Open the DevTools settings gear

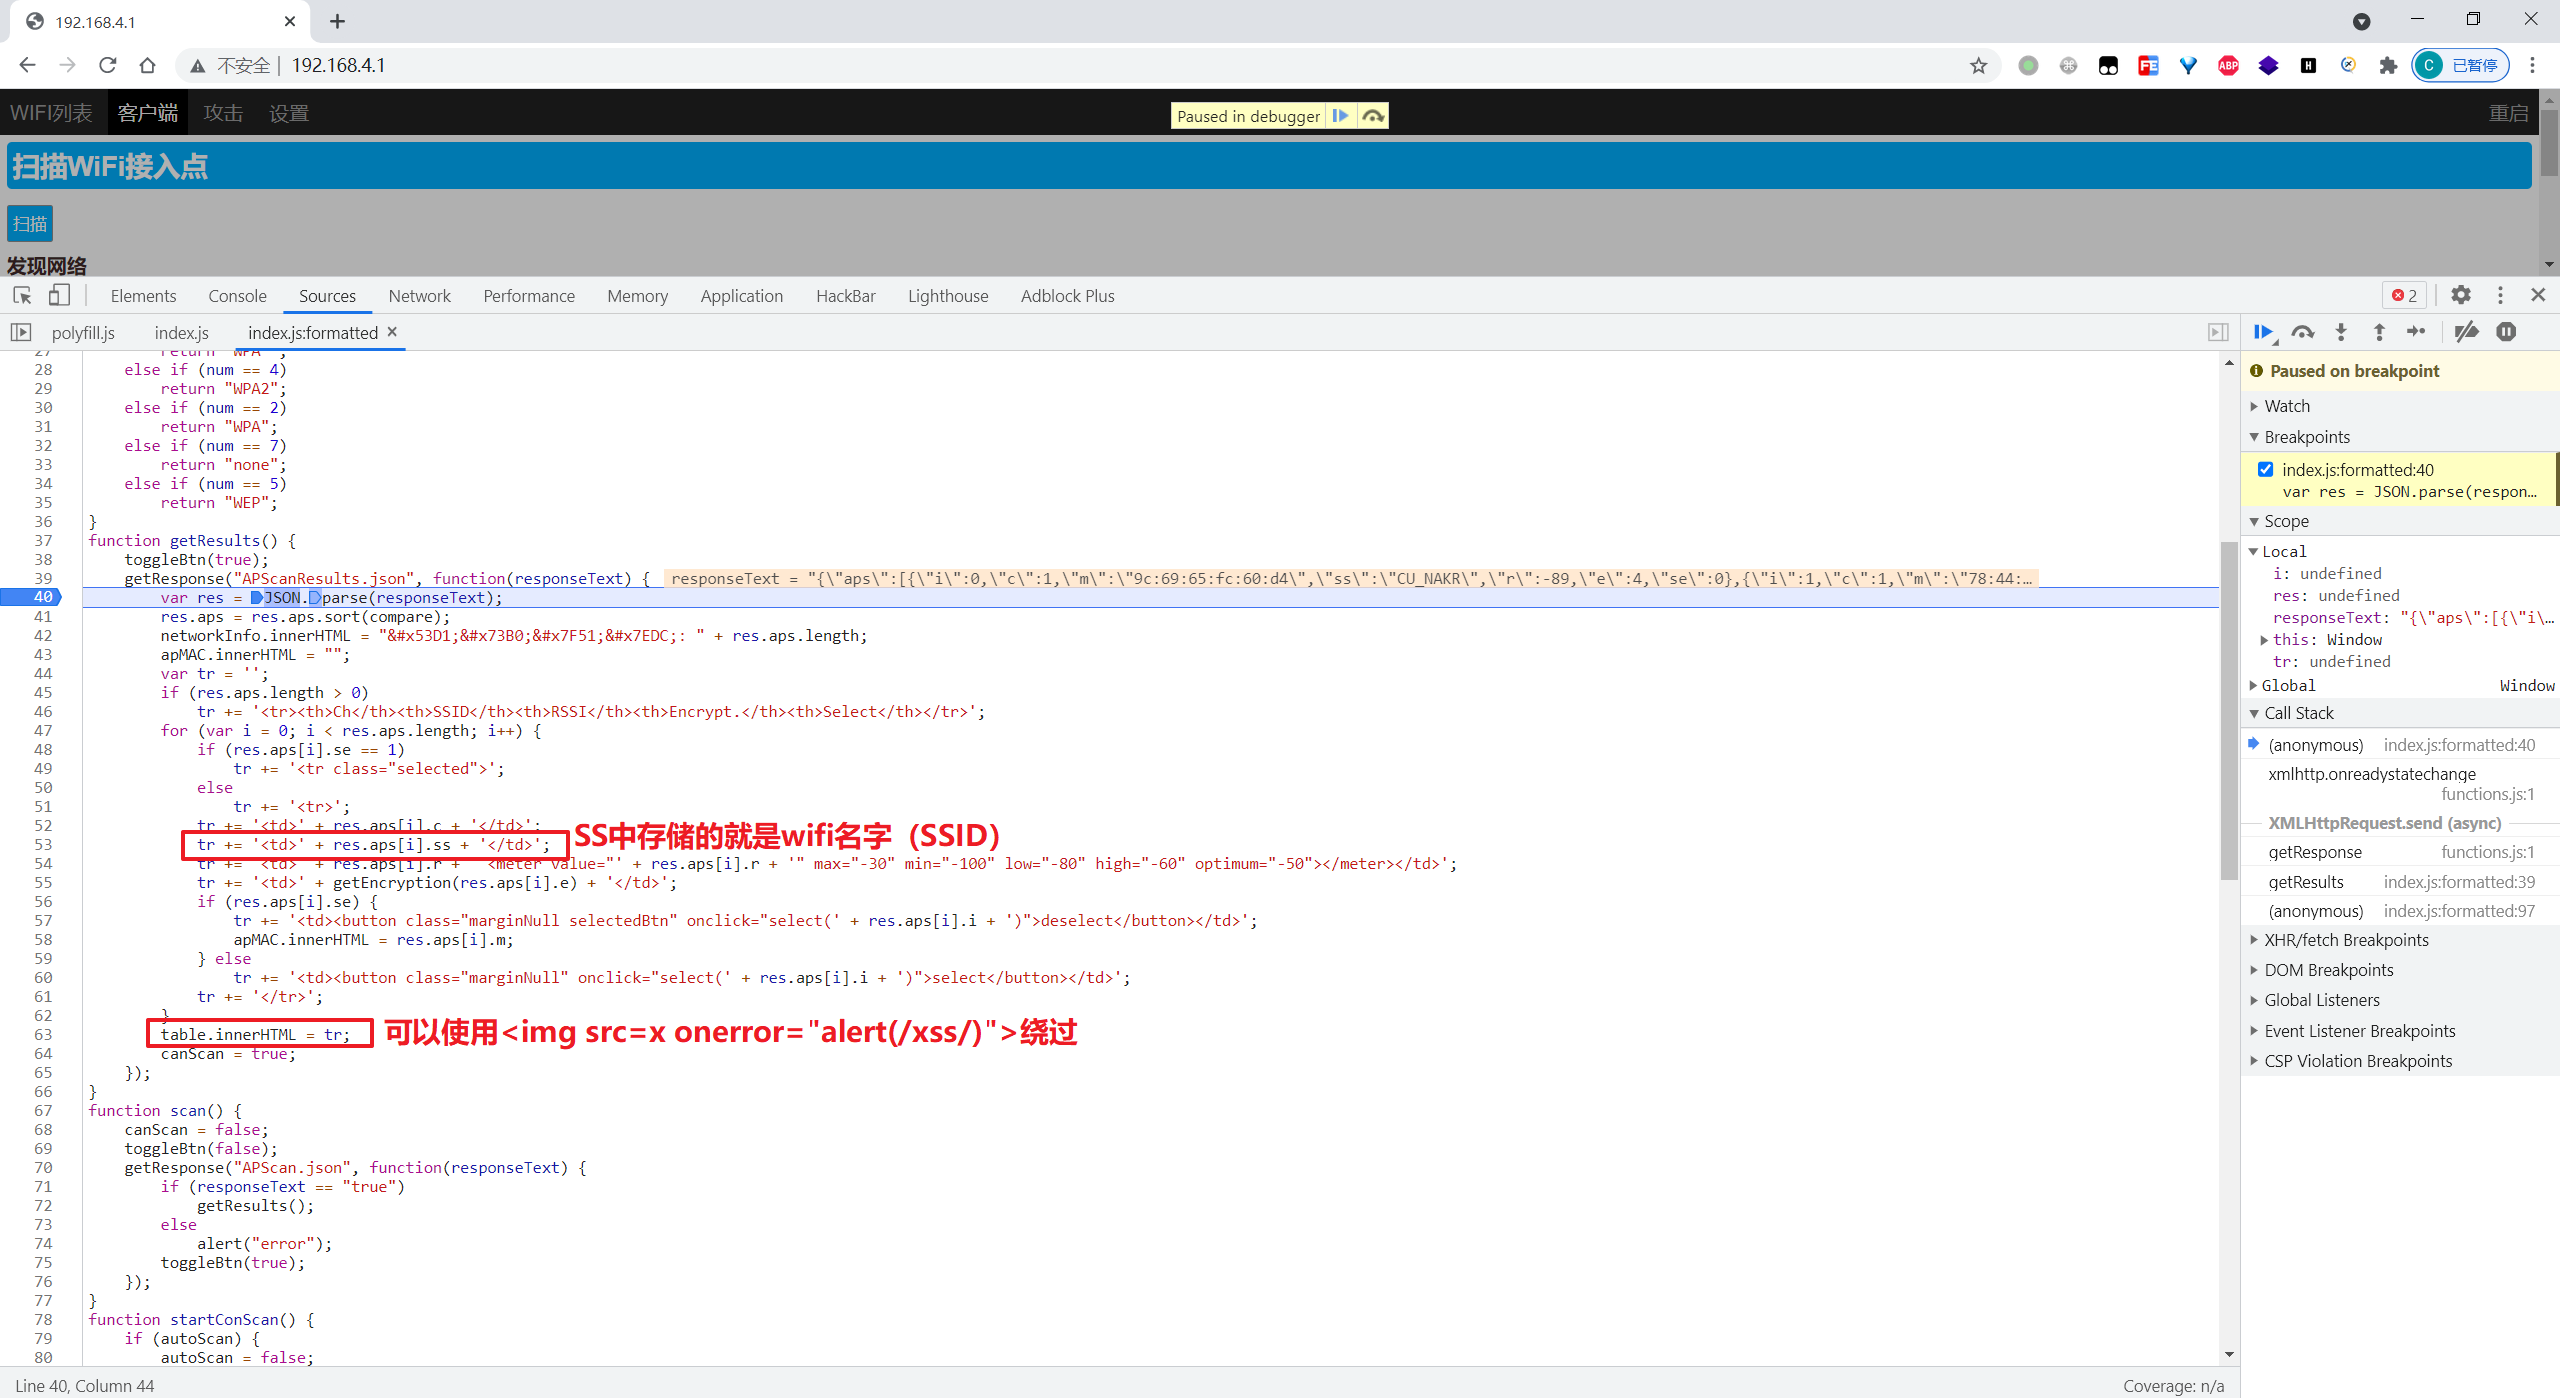[x=2461, y=295]
